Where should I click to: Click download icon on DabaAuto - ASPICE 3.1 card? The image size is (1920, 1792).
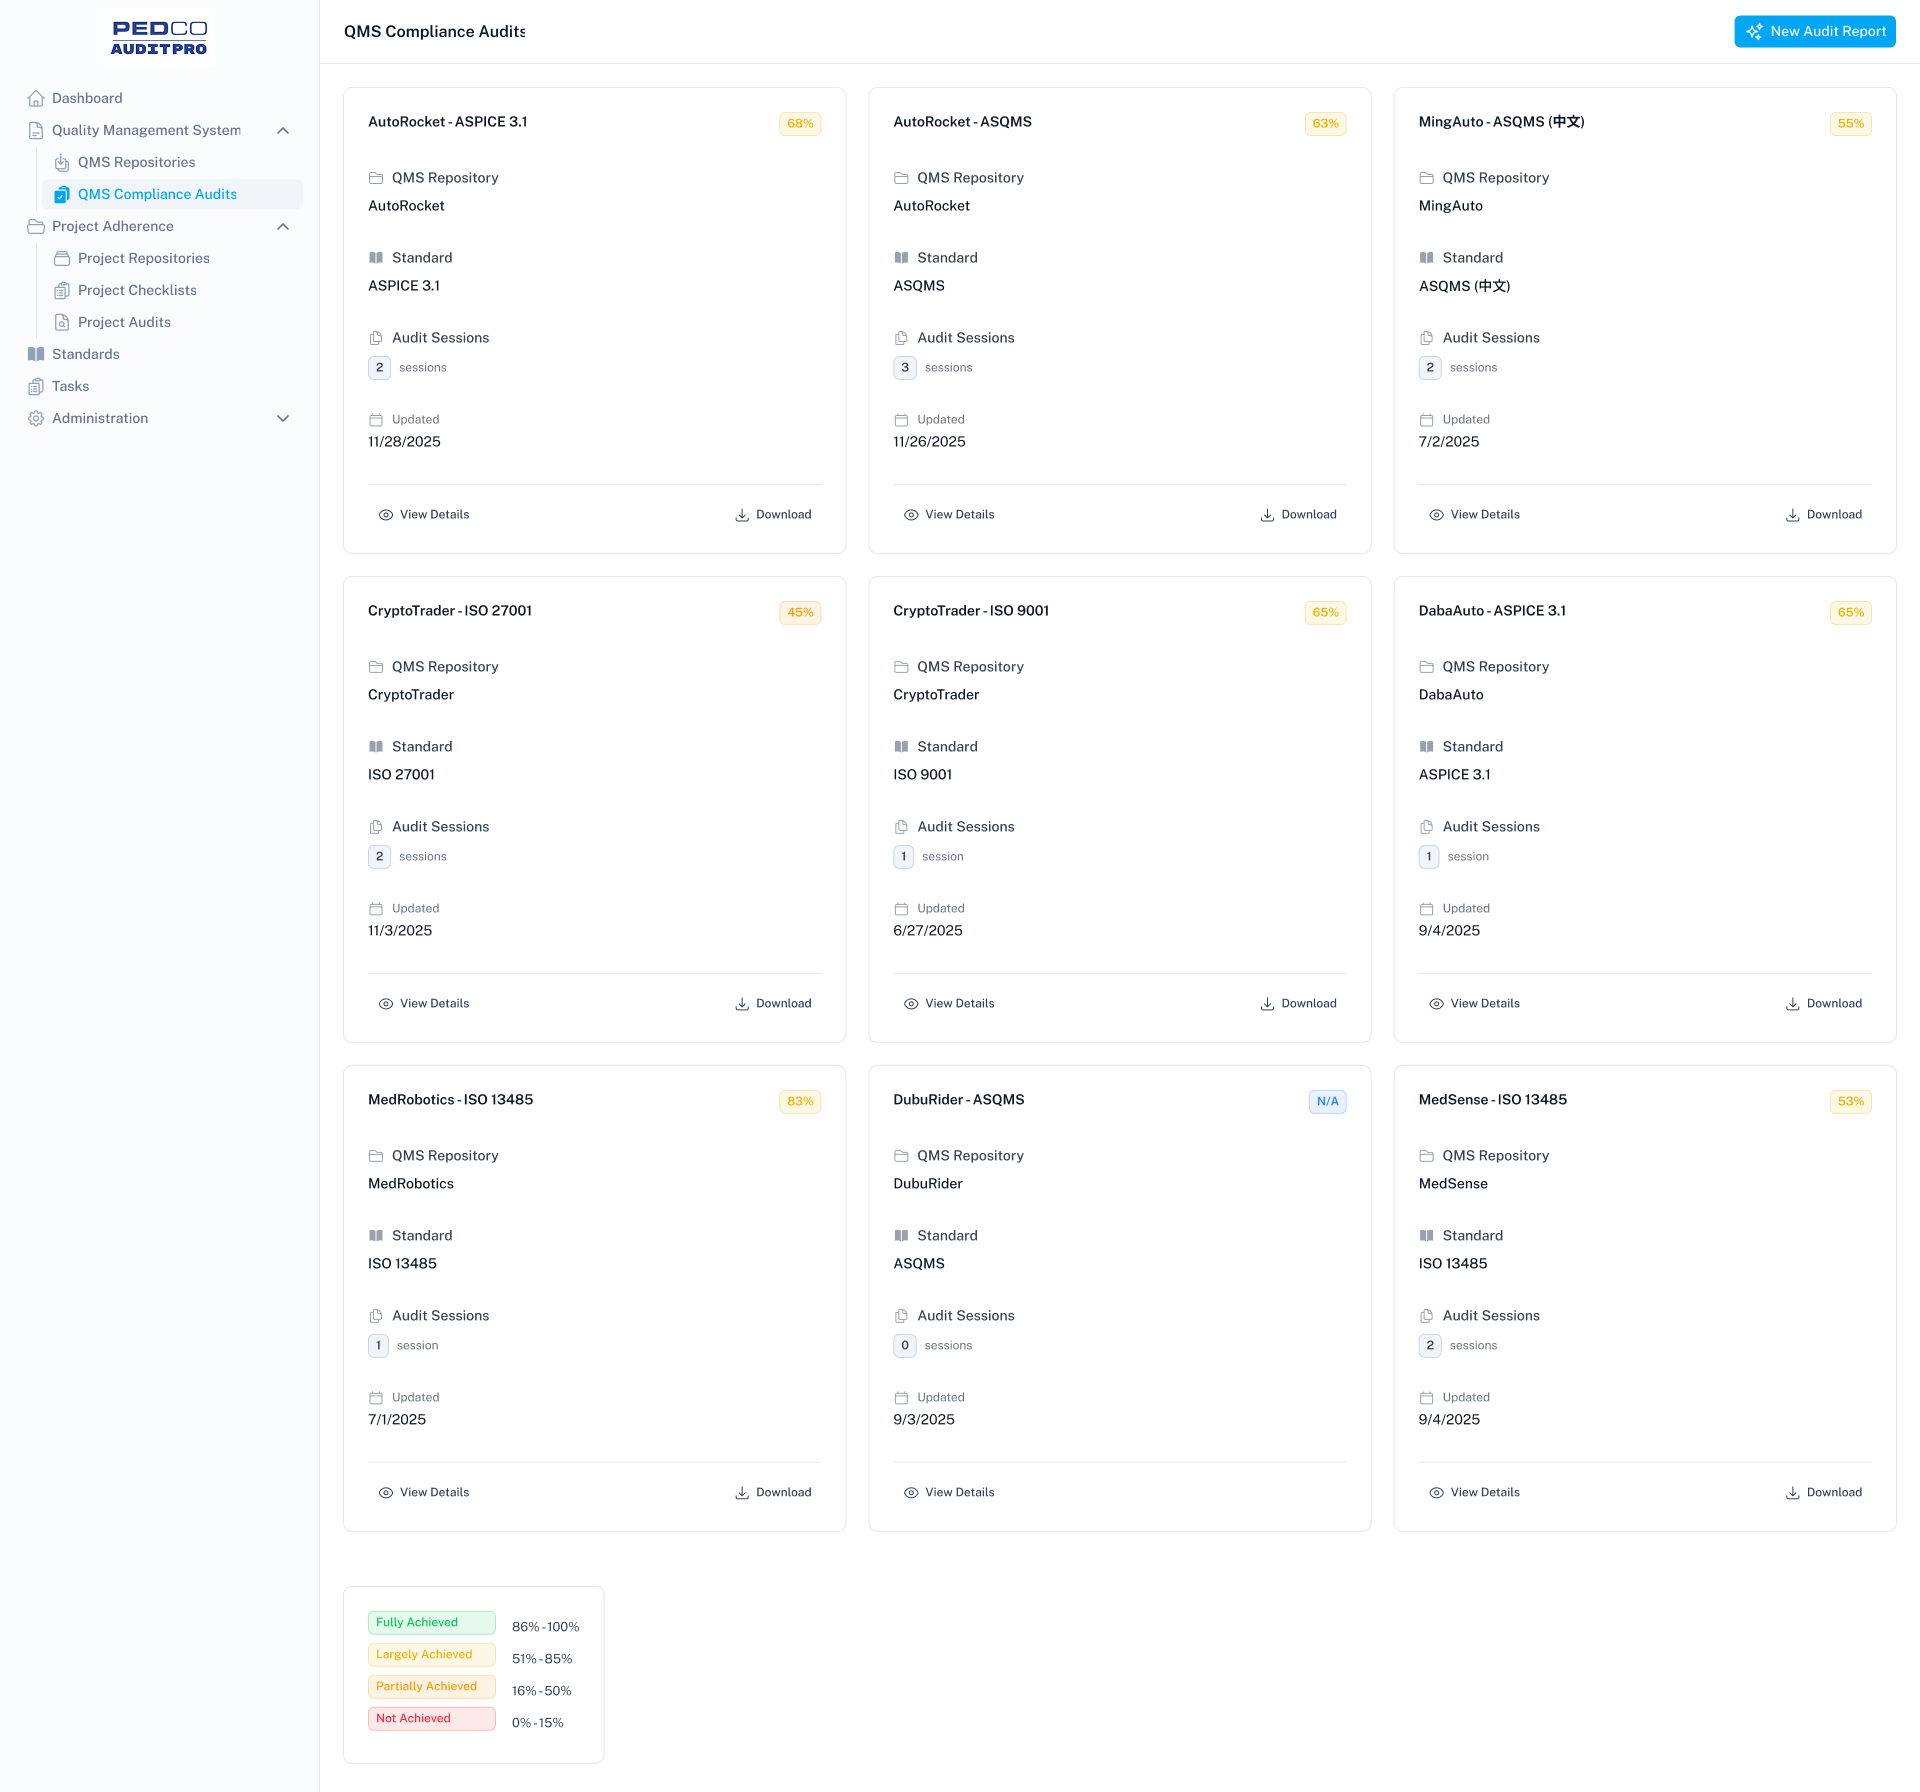(x=1793, y=1004)
